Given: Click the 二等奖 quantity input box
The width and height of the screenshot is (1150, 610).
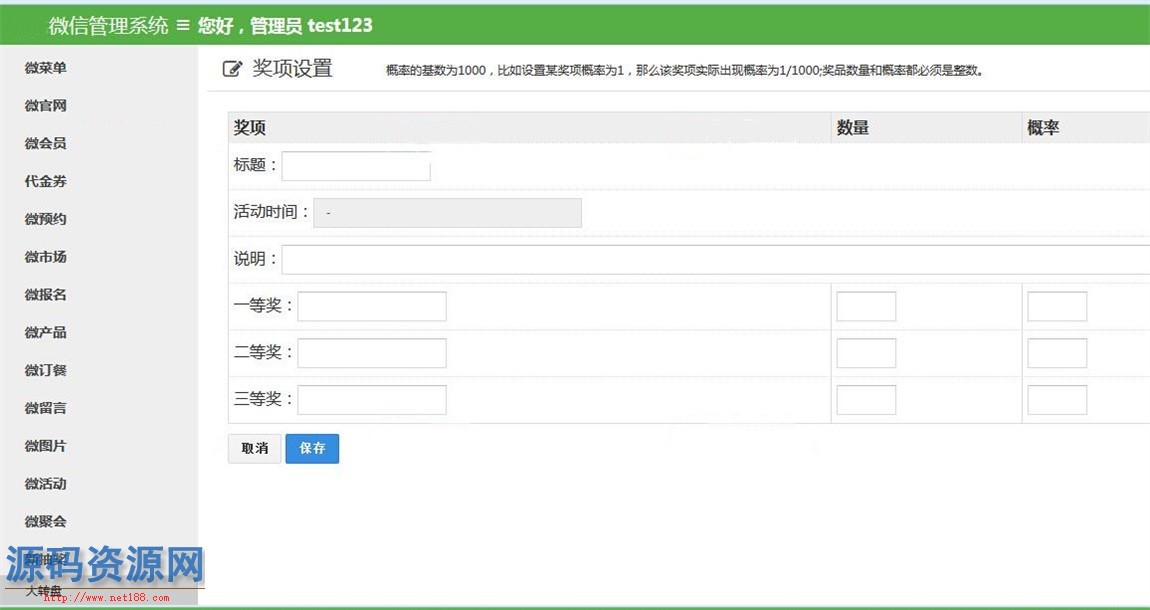Looking at the screenshot, I should pyautogui.click(x=866, y=353).
